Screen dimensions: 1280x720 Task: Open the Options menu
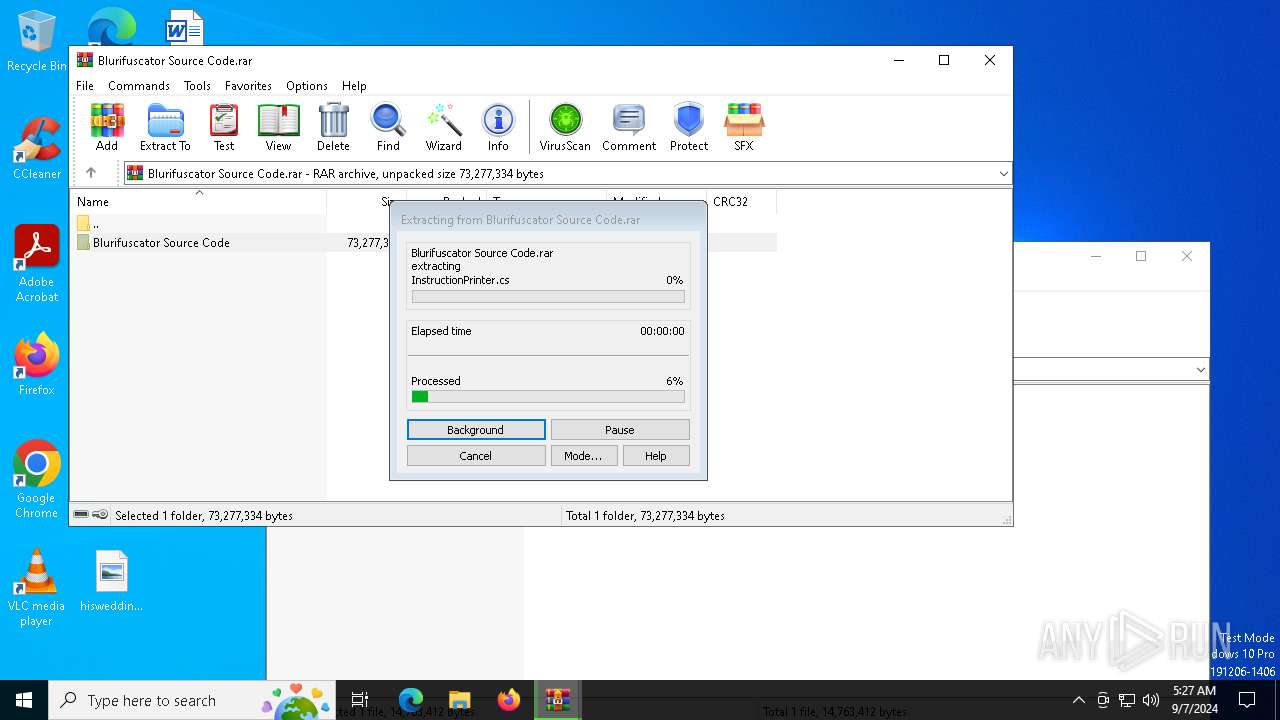click(306, 86)
